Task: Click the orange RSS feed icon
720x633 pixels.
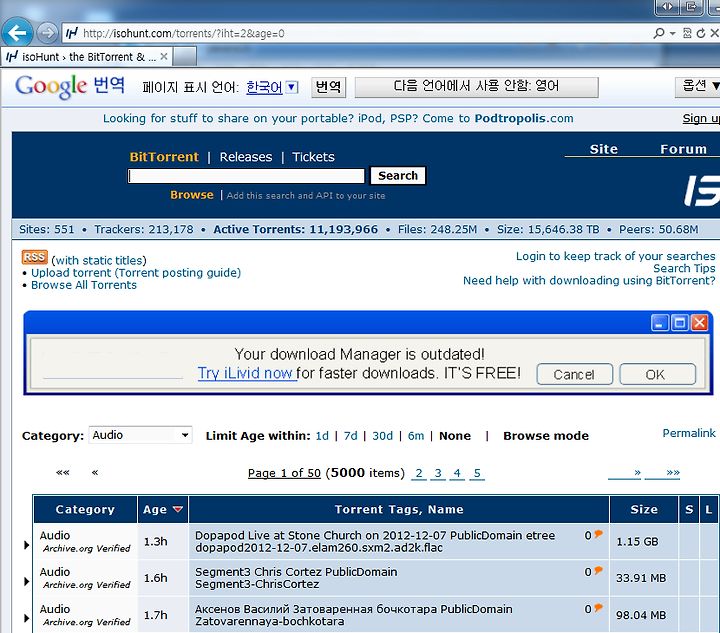Action: point(34,257)
